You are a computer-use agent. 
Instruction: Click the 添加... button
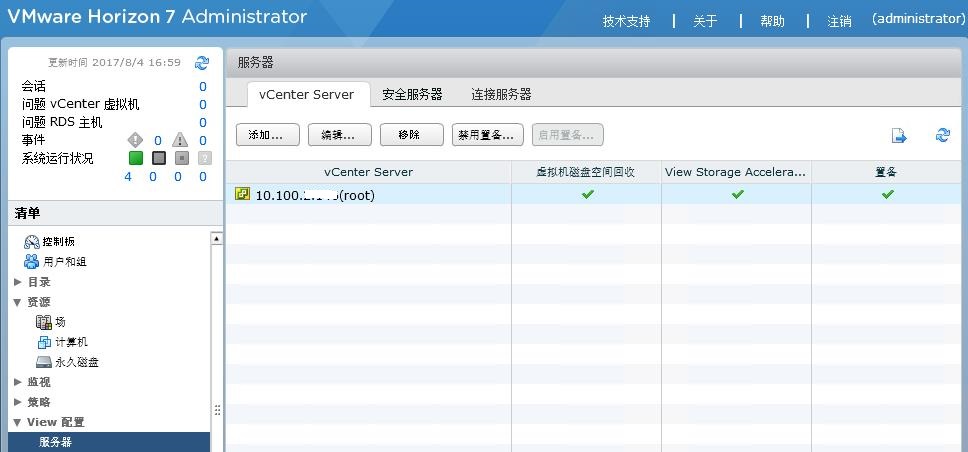click(x=268, y=135)
